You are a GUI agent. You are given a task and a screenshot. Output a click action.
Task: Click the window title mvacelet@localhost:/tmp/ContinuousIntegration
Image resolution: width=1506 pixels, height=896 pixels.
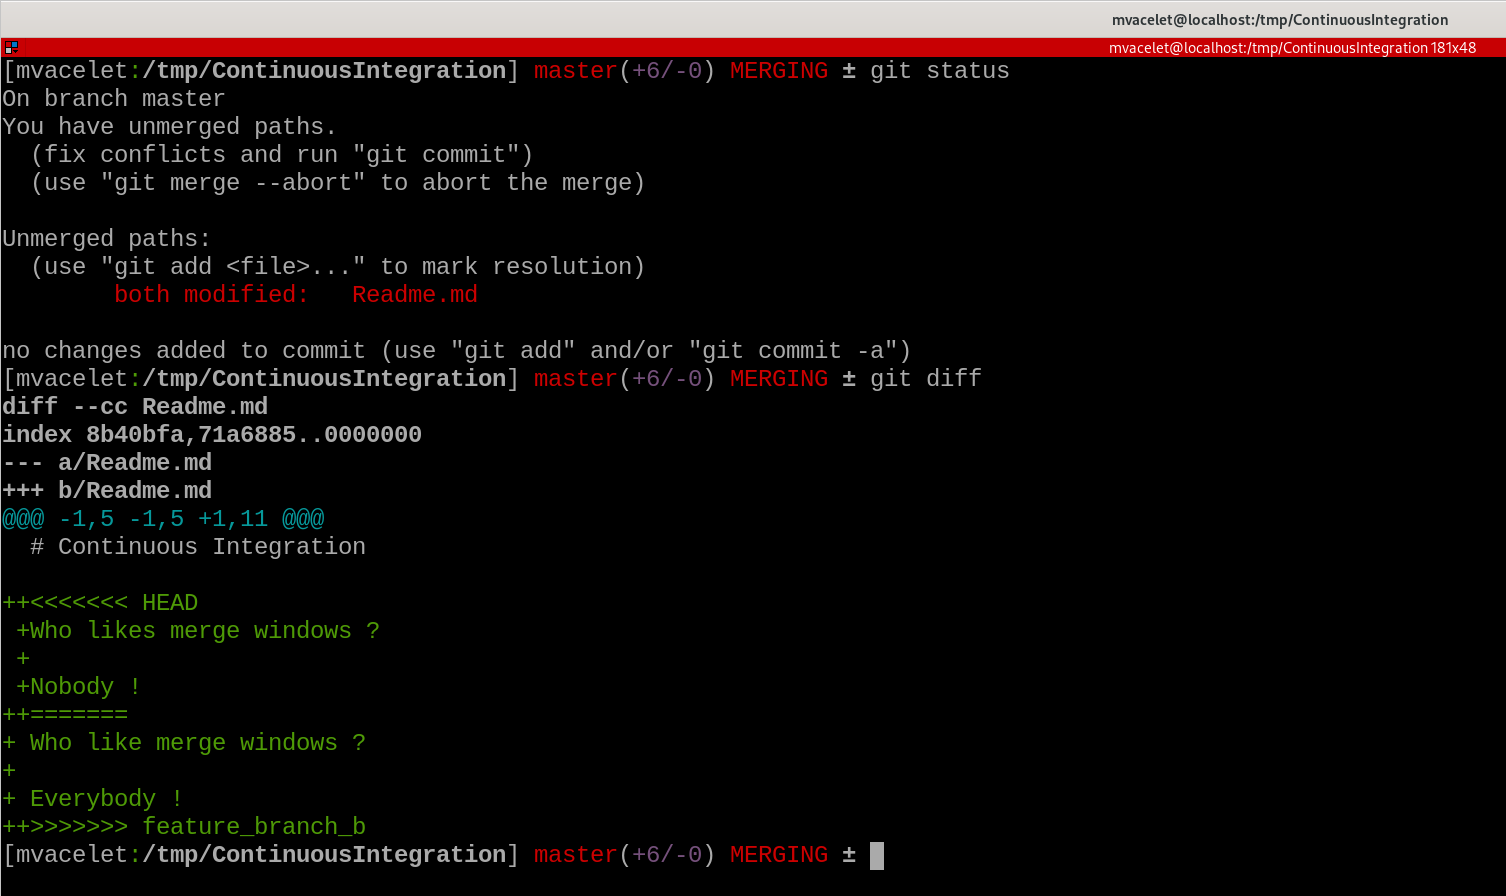tap(1279, 20)
